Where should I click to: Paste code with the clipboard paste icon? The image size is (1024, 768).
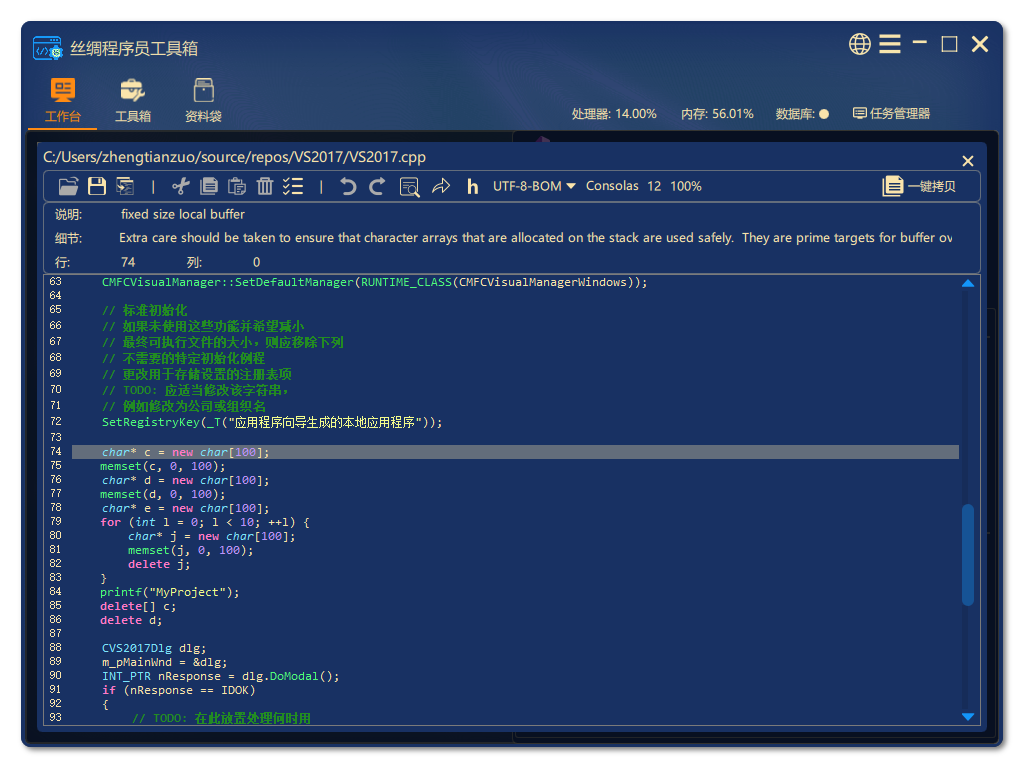coord(238,186)
